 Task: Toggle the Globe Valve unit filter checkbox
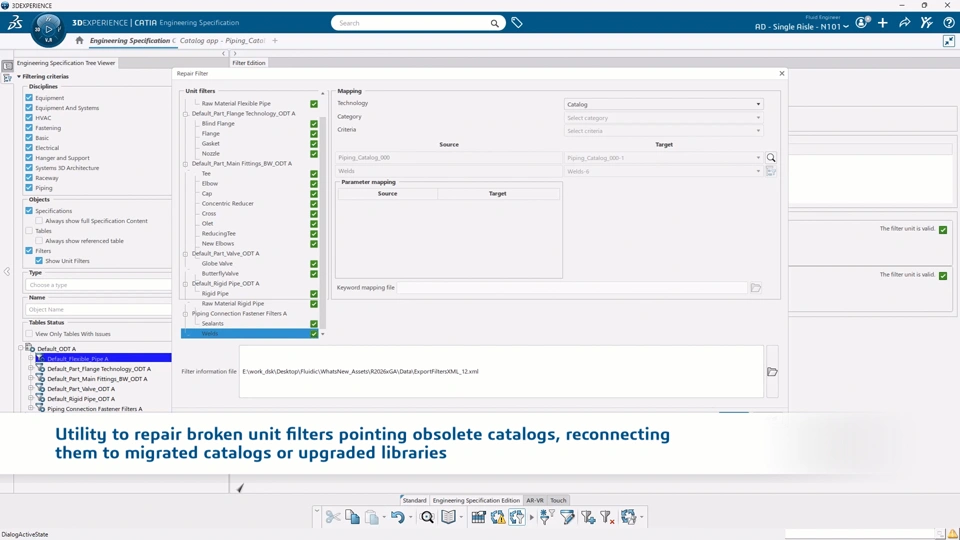point(314,264)
